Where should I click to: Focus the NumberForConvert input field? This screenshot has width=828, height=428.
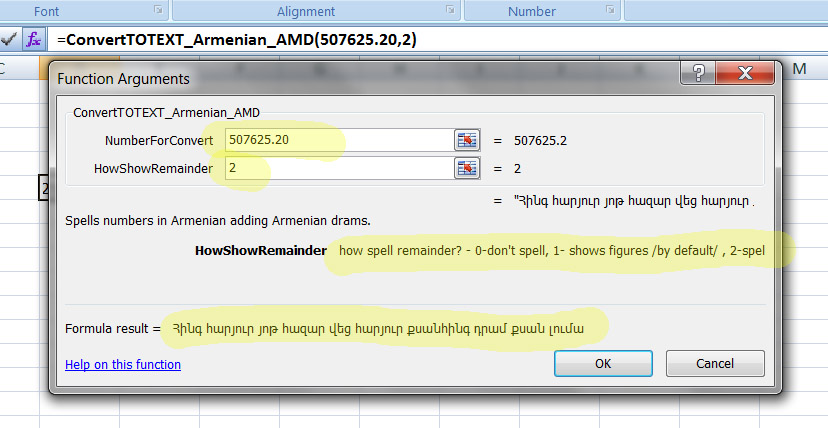pyautogui.click(x=336, y=140)
